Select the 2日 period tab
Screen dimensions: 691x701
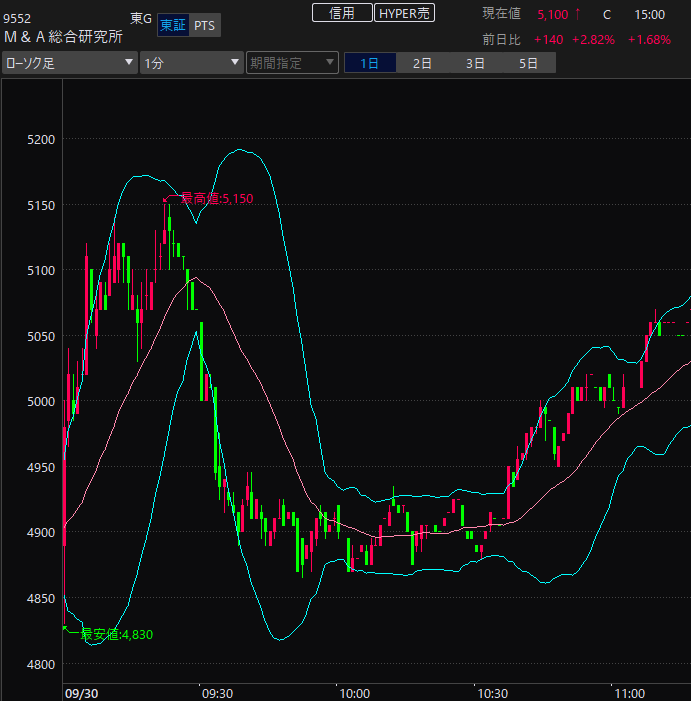(x=422, y=63)
